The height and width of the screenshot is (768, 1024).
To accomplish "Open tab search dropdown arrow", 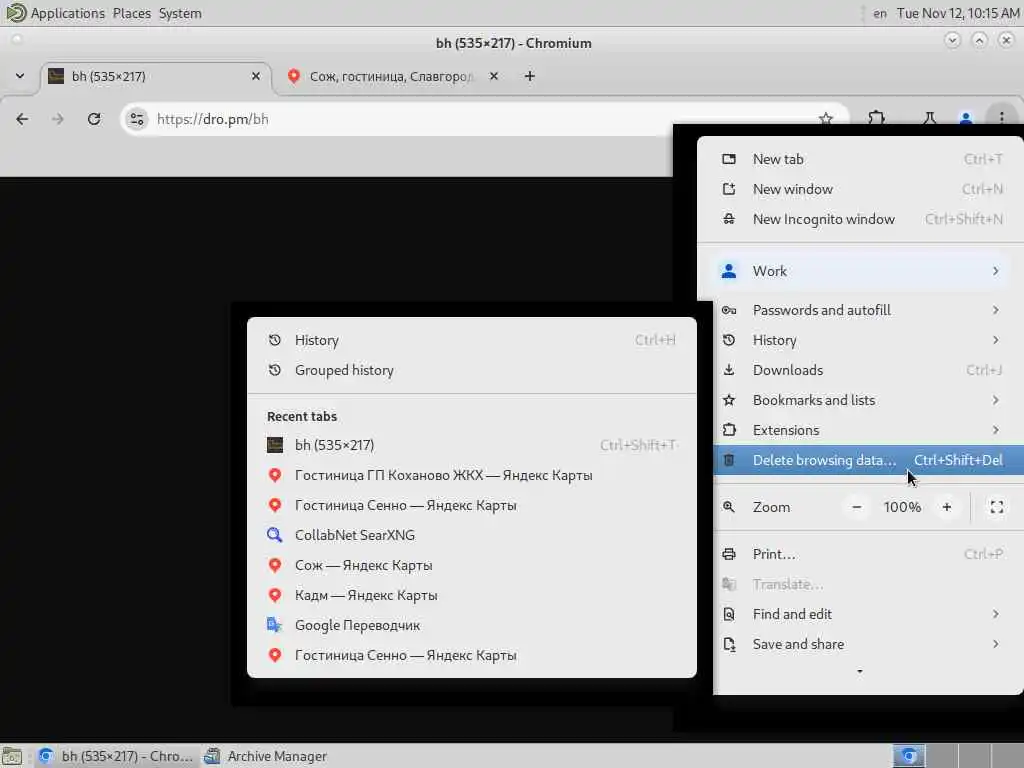I will click(20, 76).
